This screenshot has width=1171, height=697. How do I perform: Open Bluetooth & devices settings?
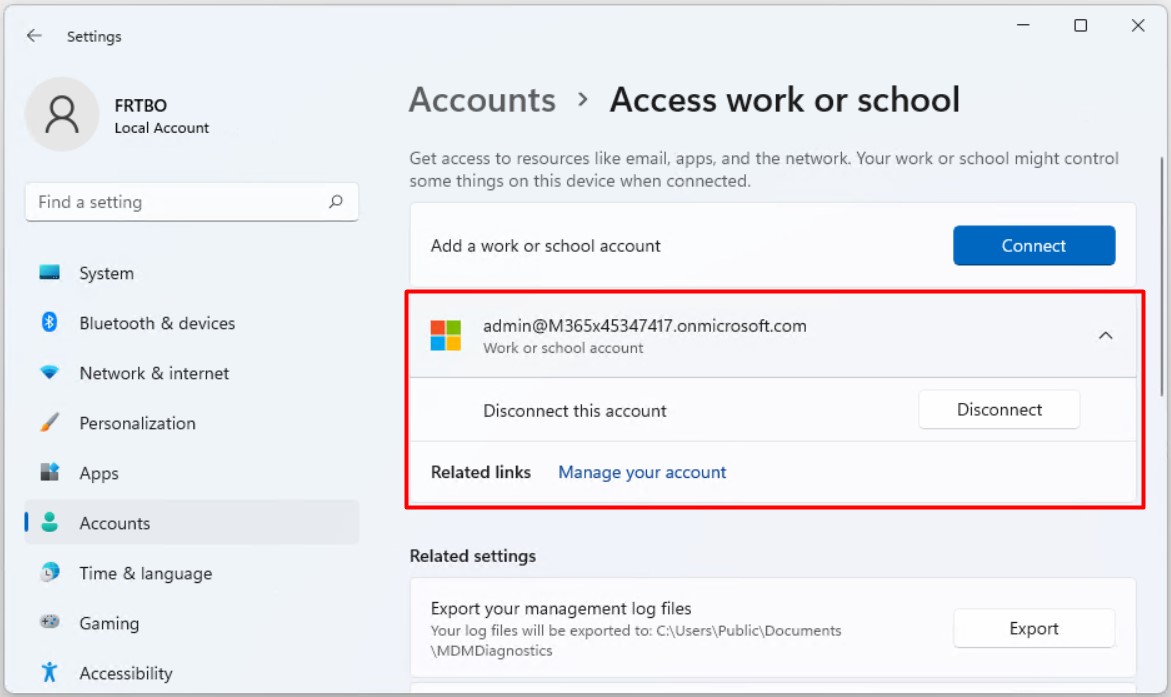158,323
